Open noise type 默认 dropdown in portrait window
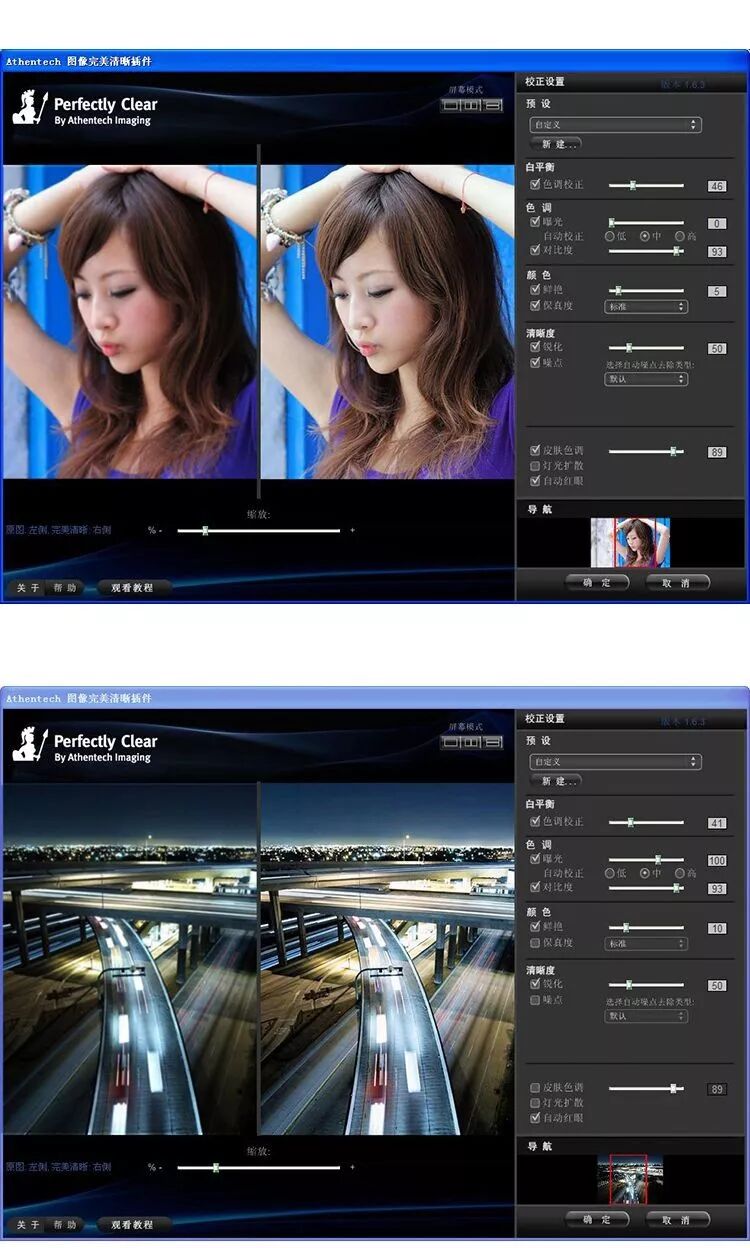750x1248 pixels. [646, 379]
